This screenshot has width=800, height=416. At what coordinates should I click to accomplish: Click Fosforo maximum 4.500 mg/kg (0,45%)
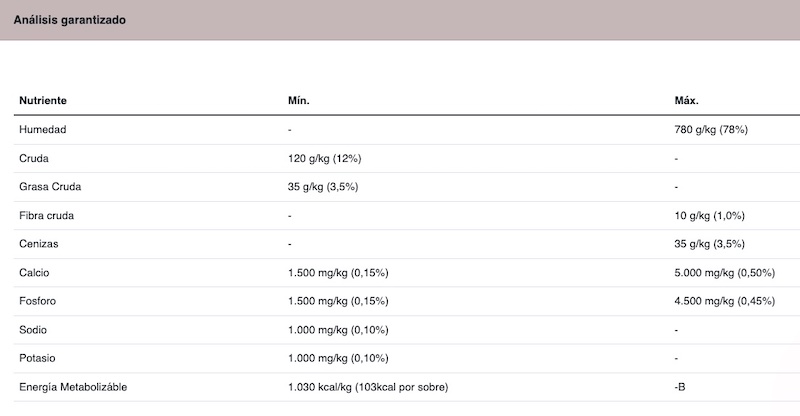(x=724, y=301)
